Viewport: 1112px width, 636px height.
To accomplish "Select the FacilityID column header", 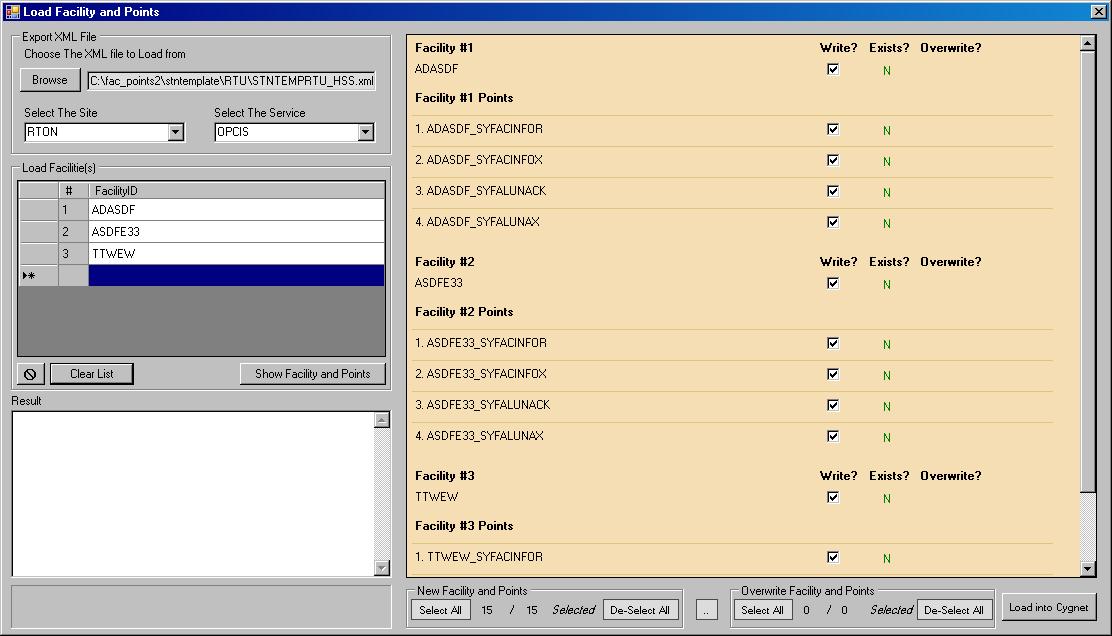I will point(237,190).
